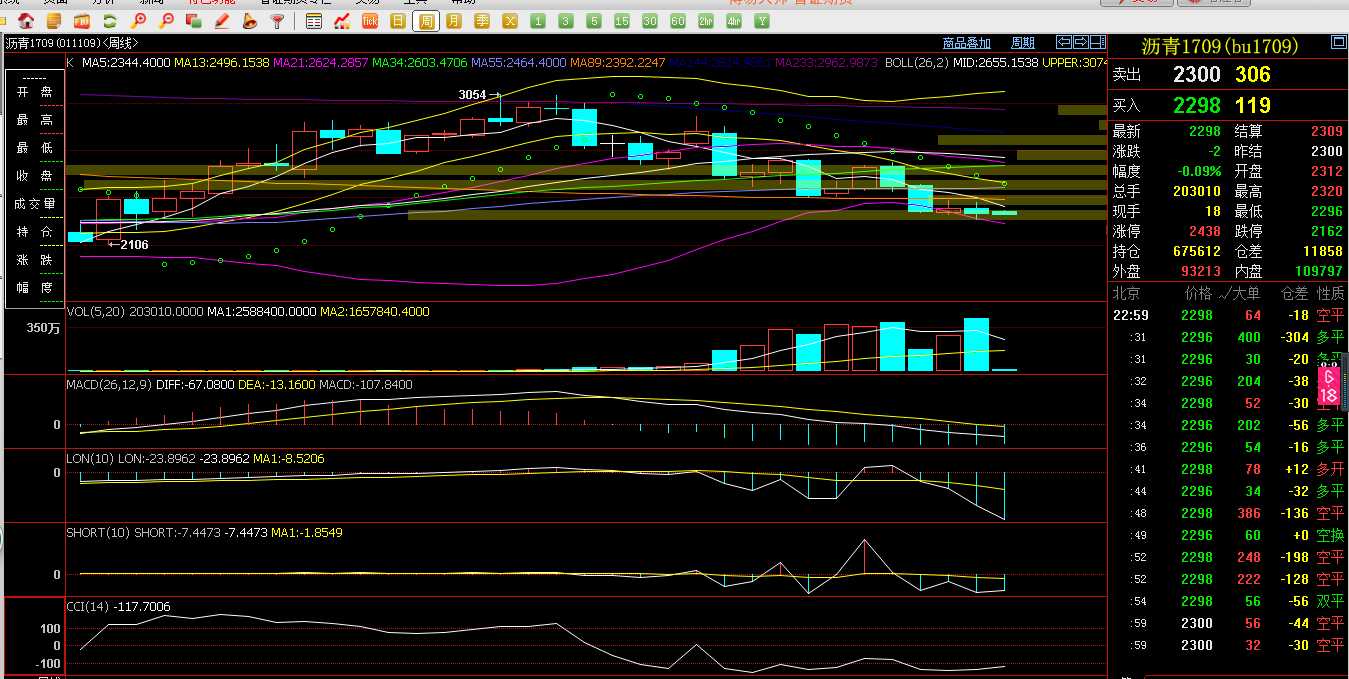Sort by the 大单 column header

coord(1248,294)
